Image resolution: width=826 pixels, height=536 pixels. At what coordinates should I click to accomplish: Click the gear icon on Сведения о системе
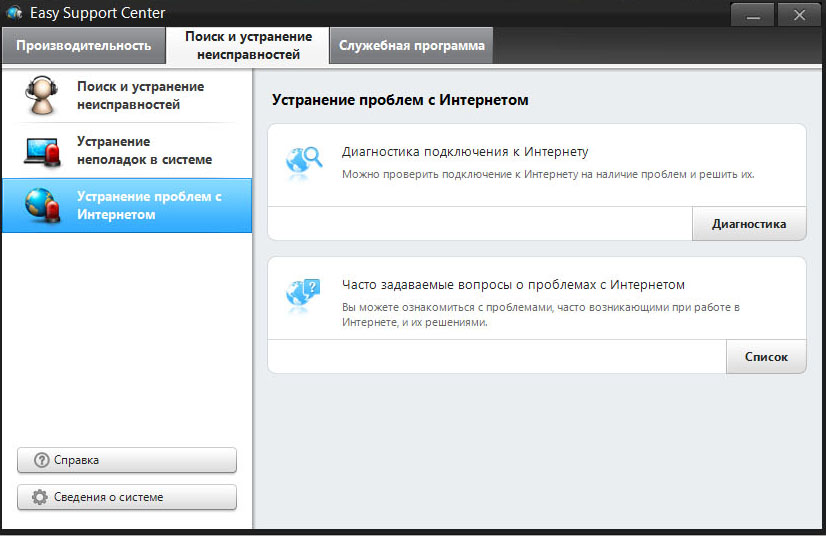(x=40, y=497)
